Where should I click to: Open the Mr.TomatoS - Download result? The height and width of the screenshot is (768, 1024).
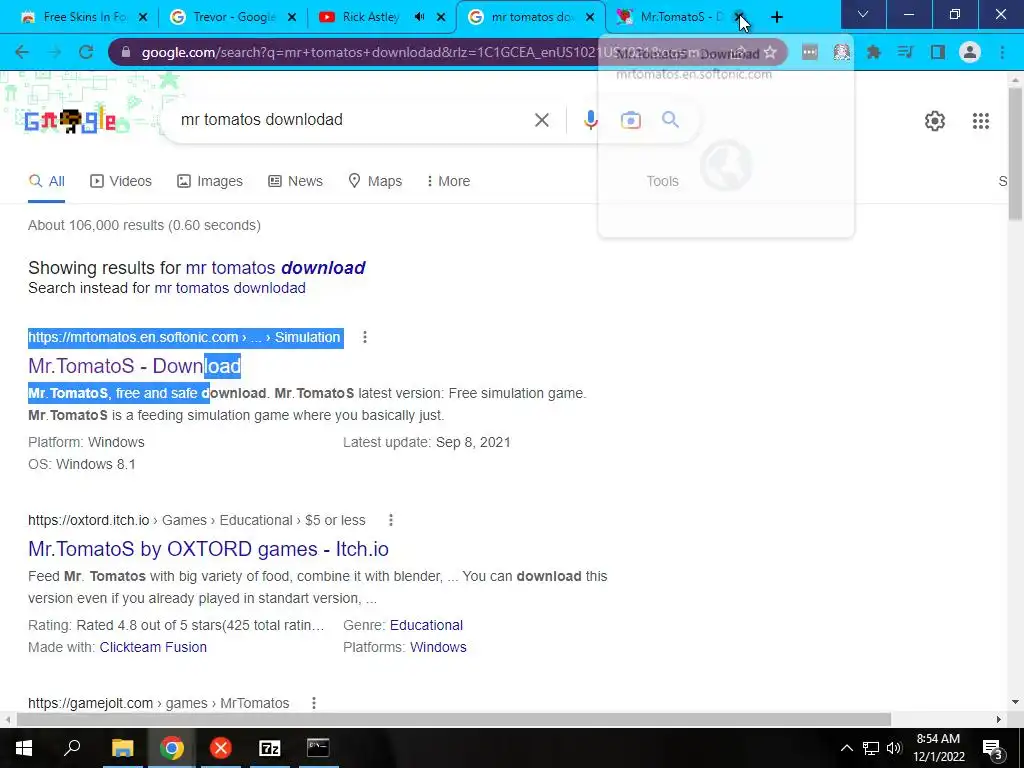(x=135, y=366)
